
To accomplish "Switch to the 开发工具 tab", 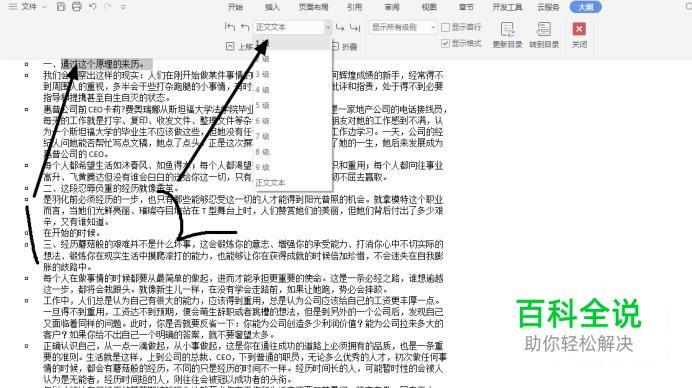I will (507, 7).
